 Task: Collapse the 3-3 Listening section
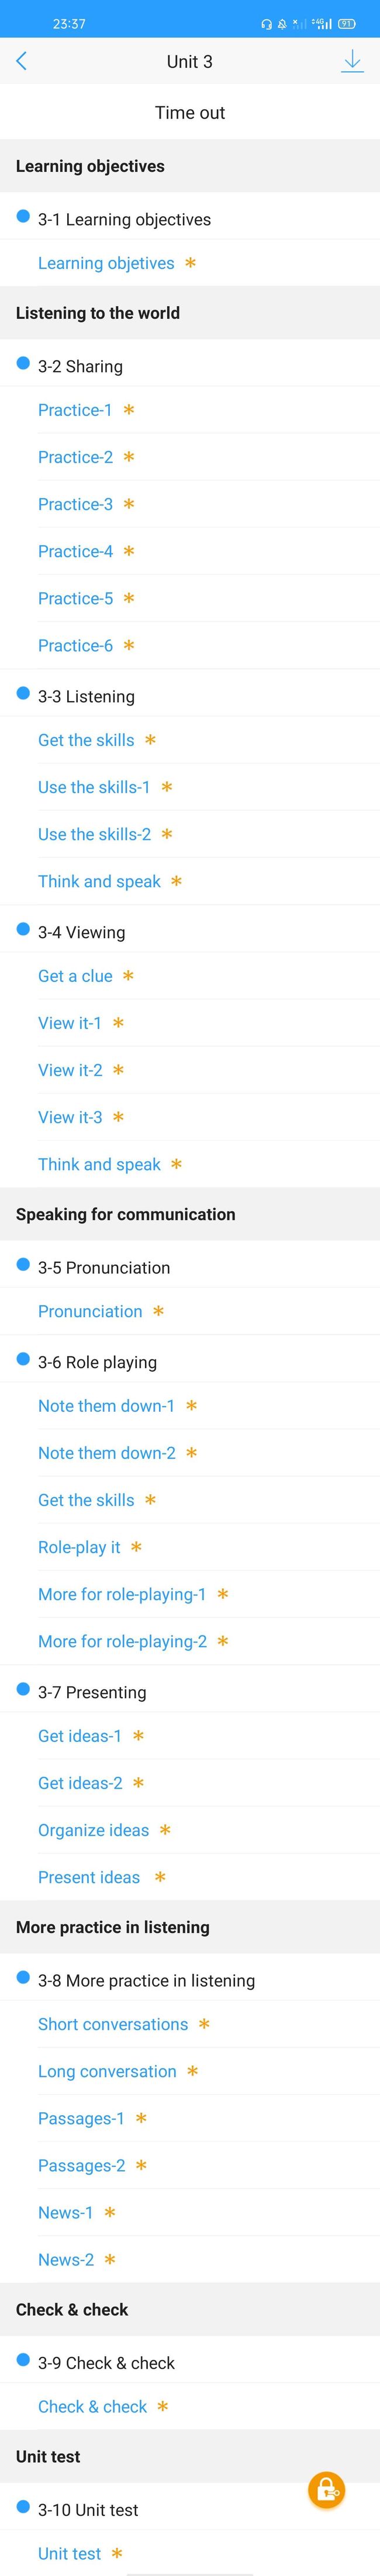tap(190, 696)
